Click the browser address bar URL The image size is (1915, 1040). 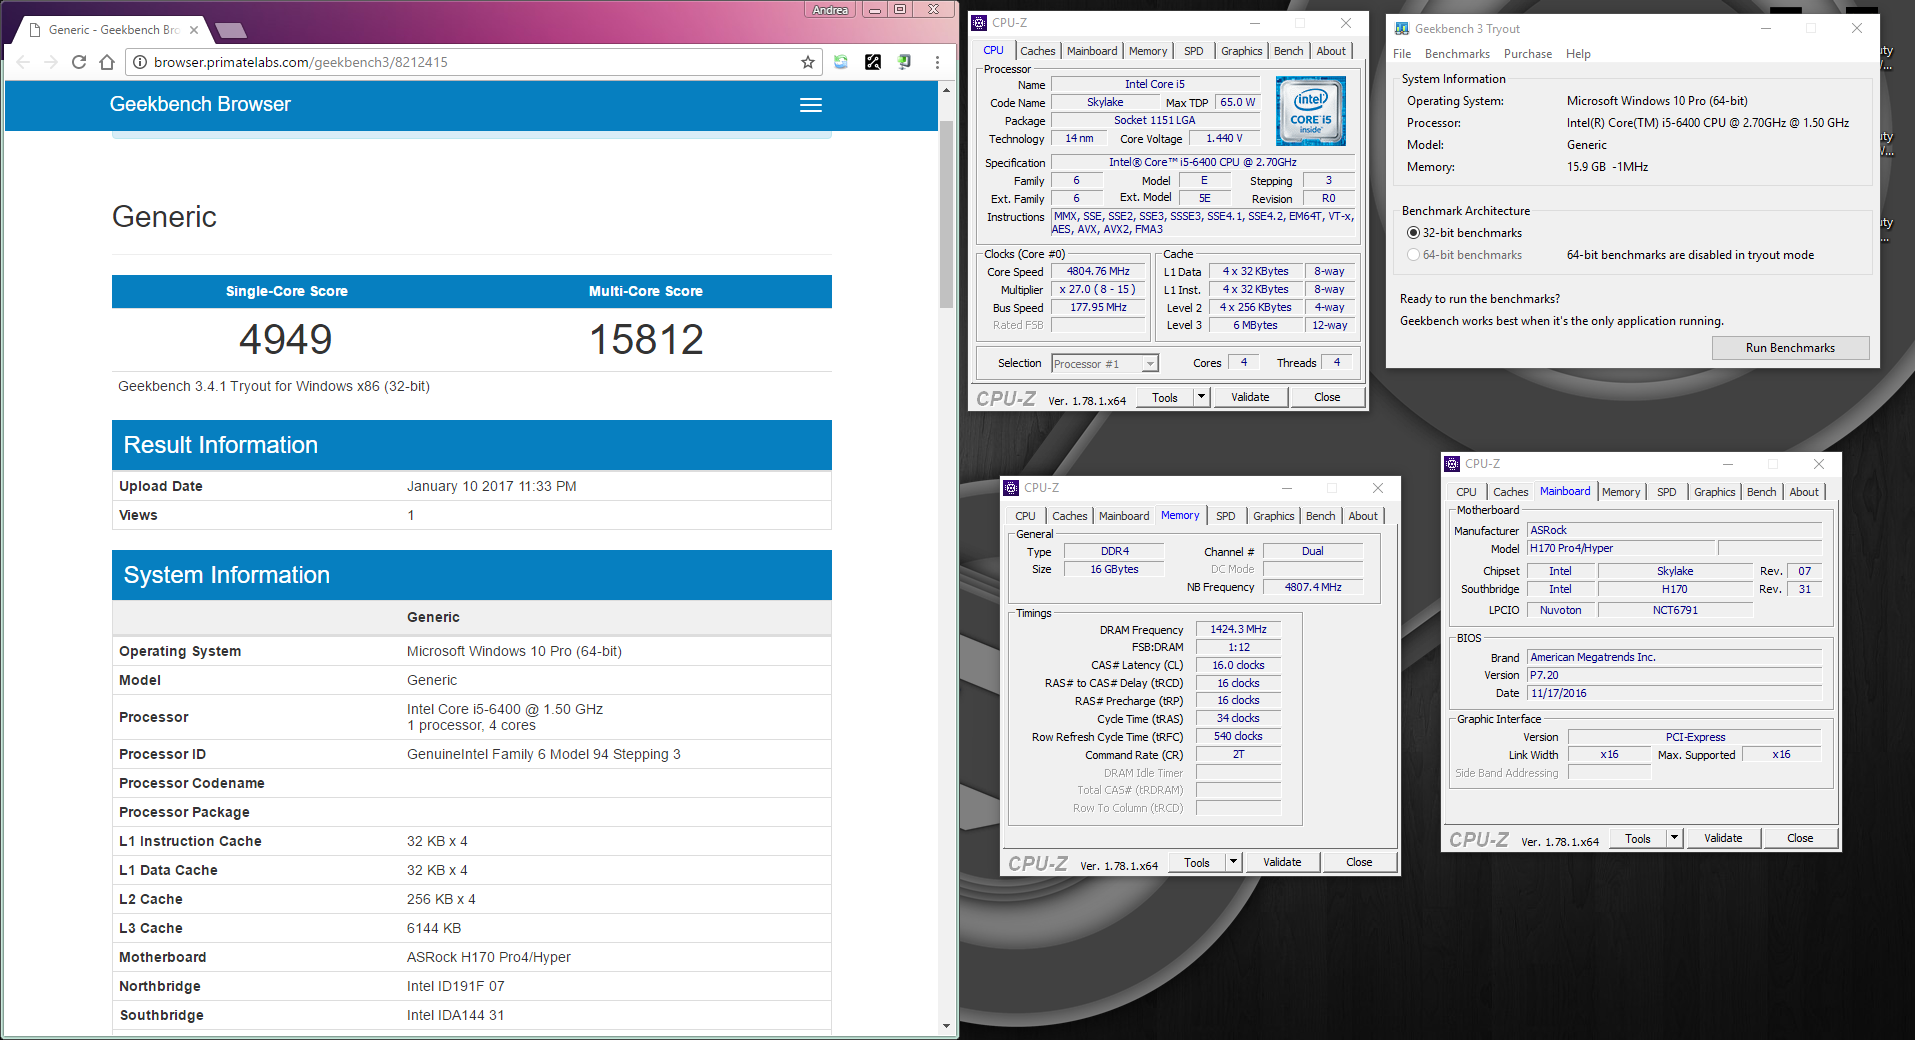click(300, 62)
